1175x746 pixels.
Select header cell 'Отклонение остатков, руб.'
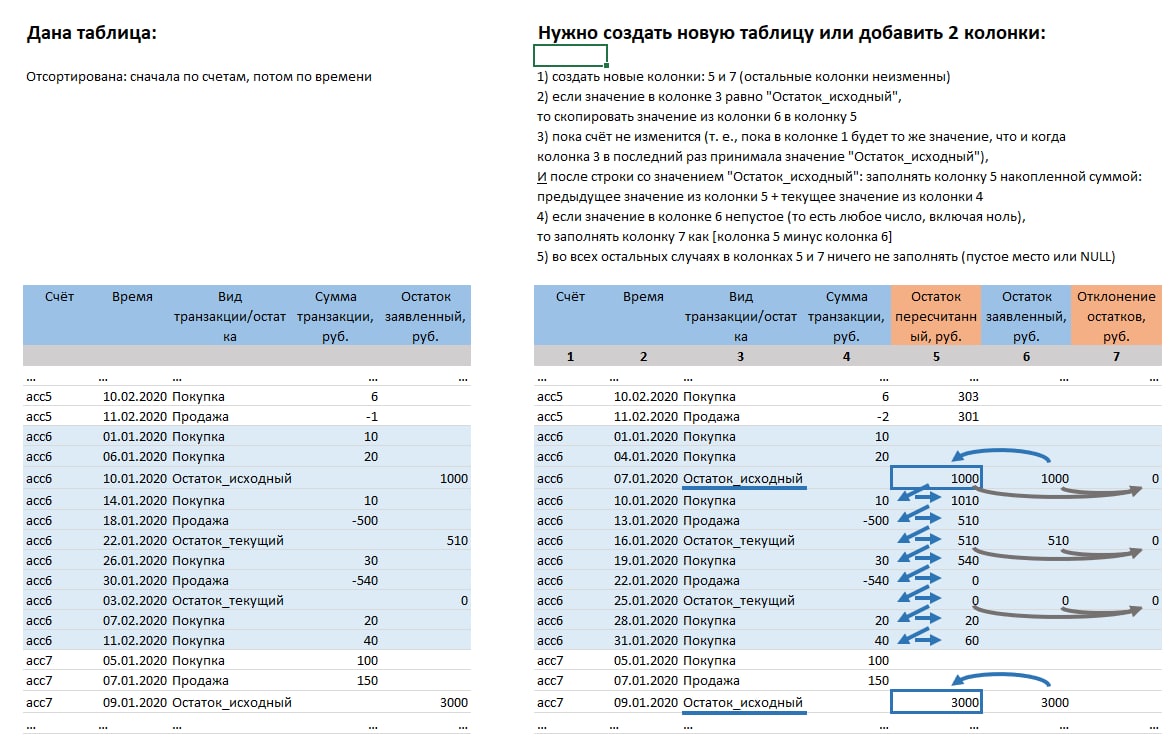[1117, 316]
